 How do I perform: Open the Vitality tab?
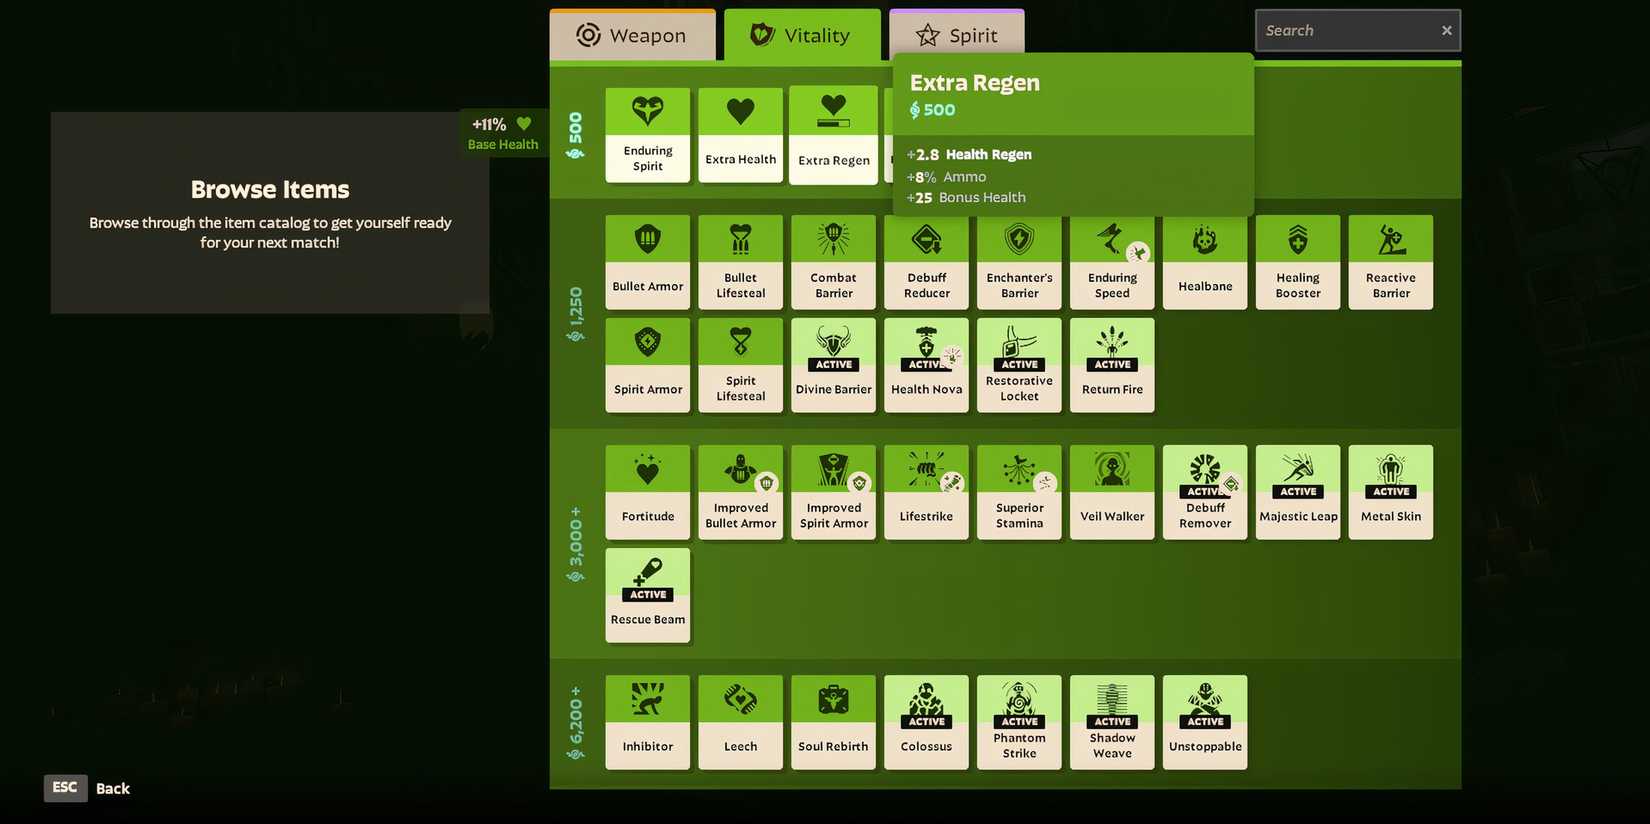802,36
